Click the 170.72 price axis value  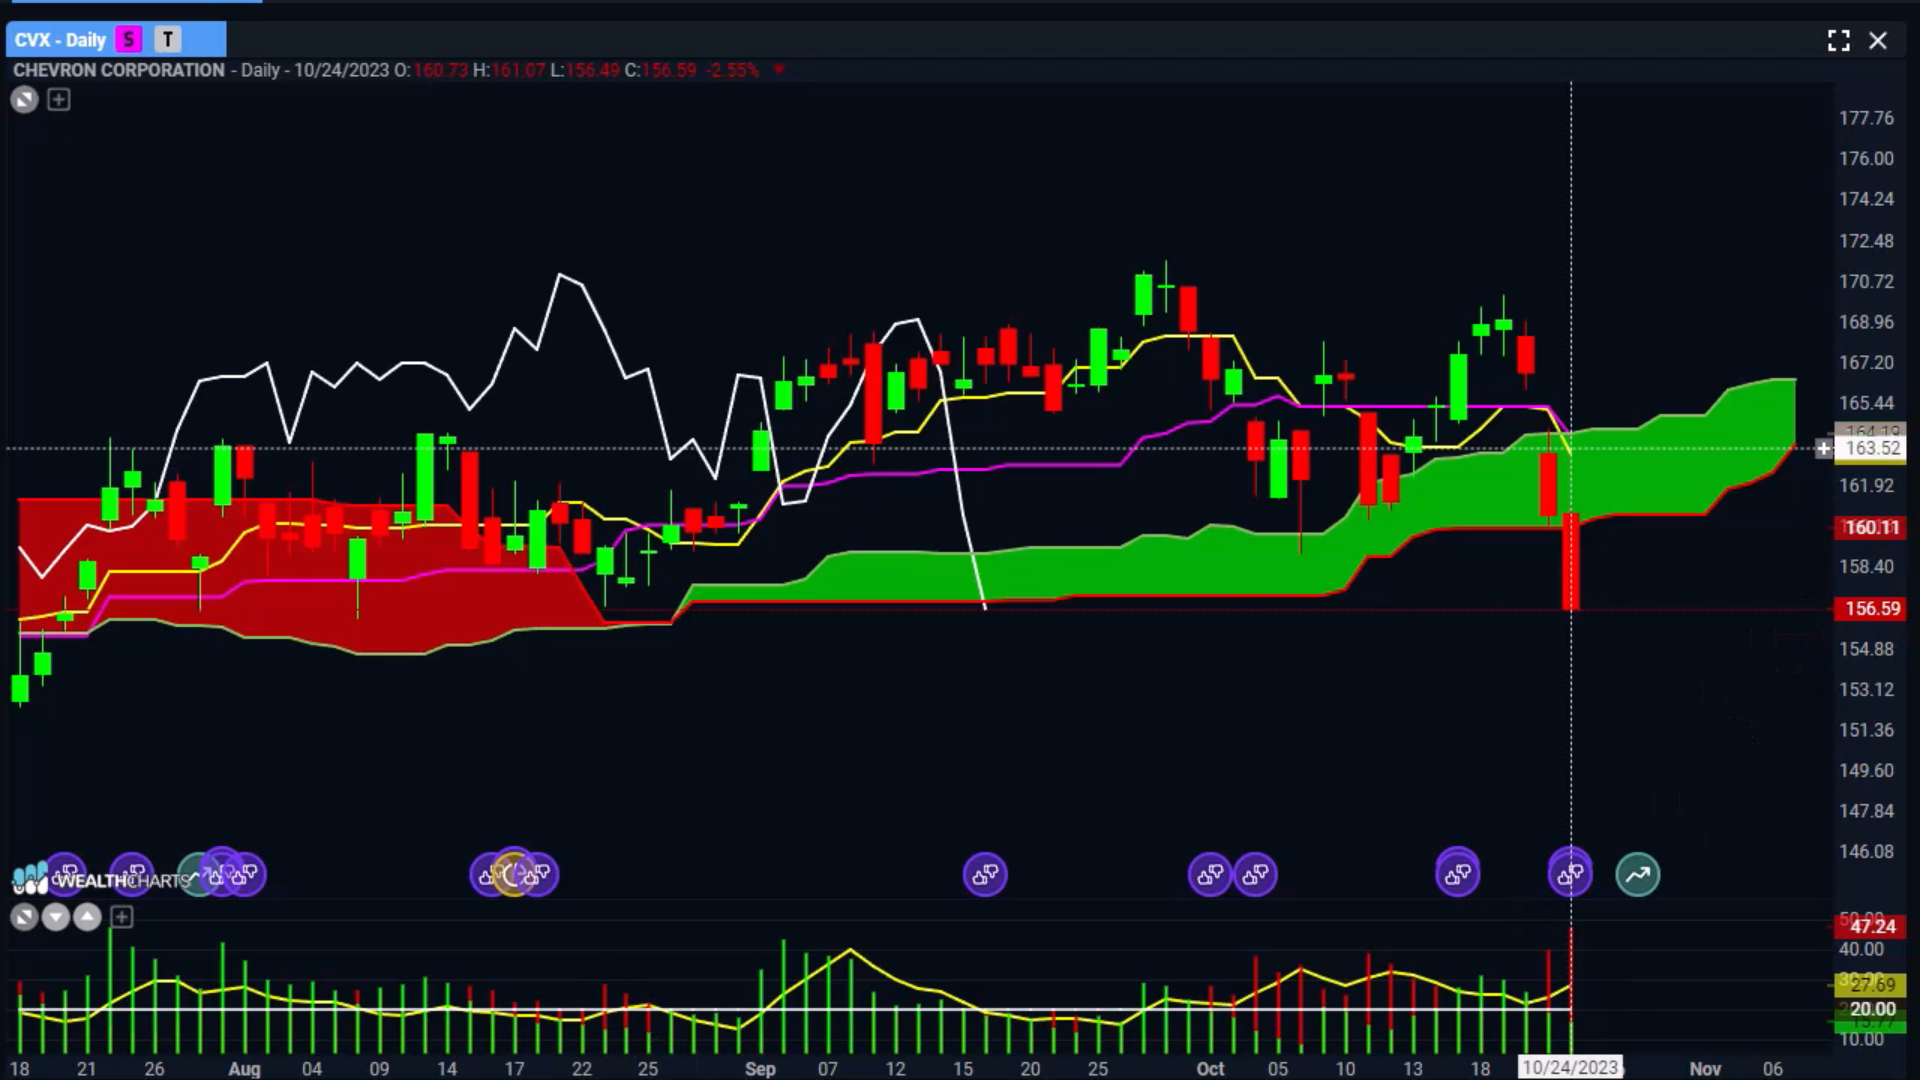1866,282
